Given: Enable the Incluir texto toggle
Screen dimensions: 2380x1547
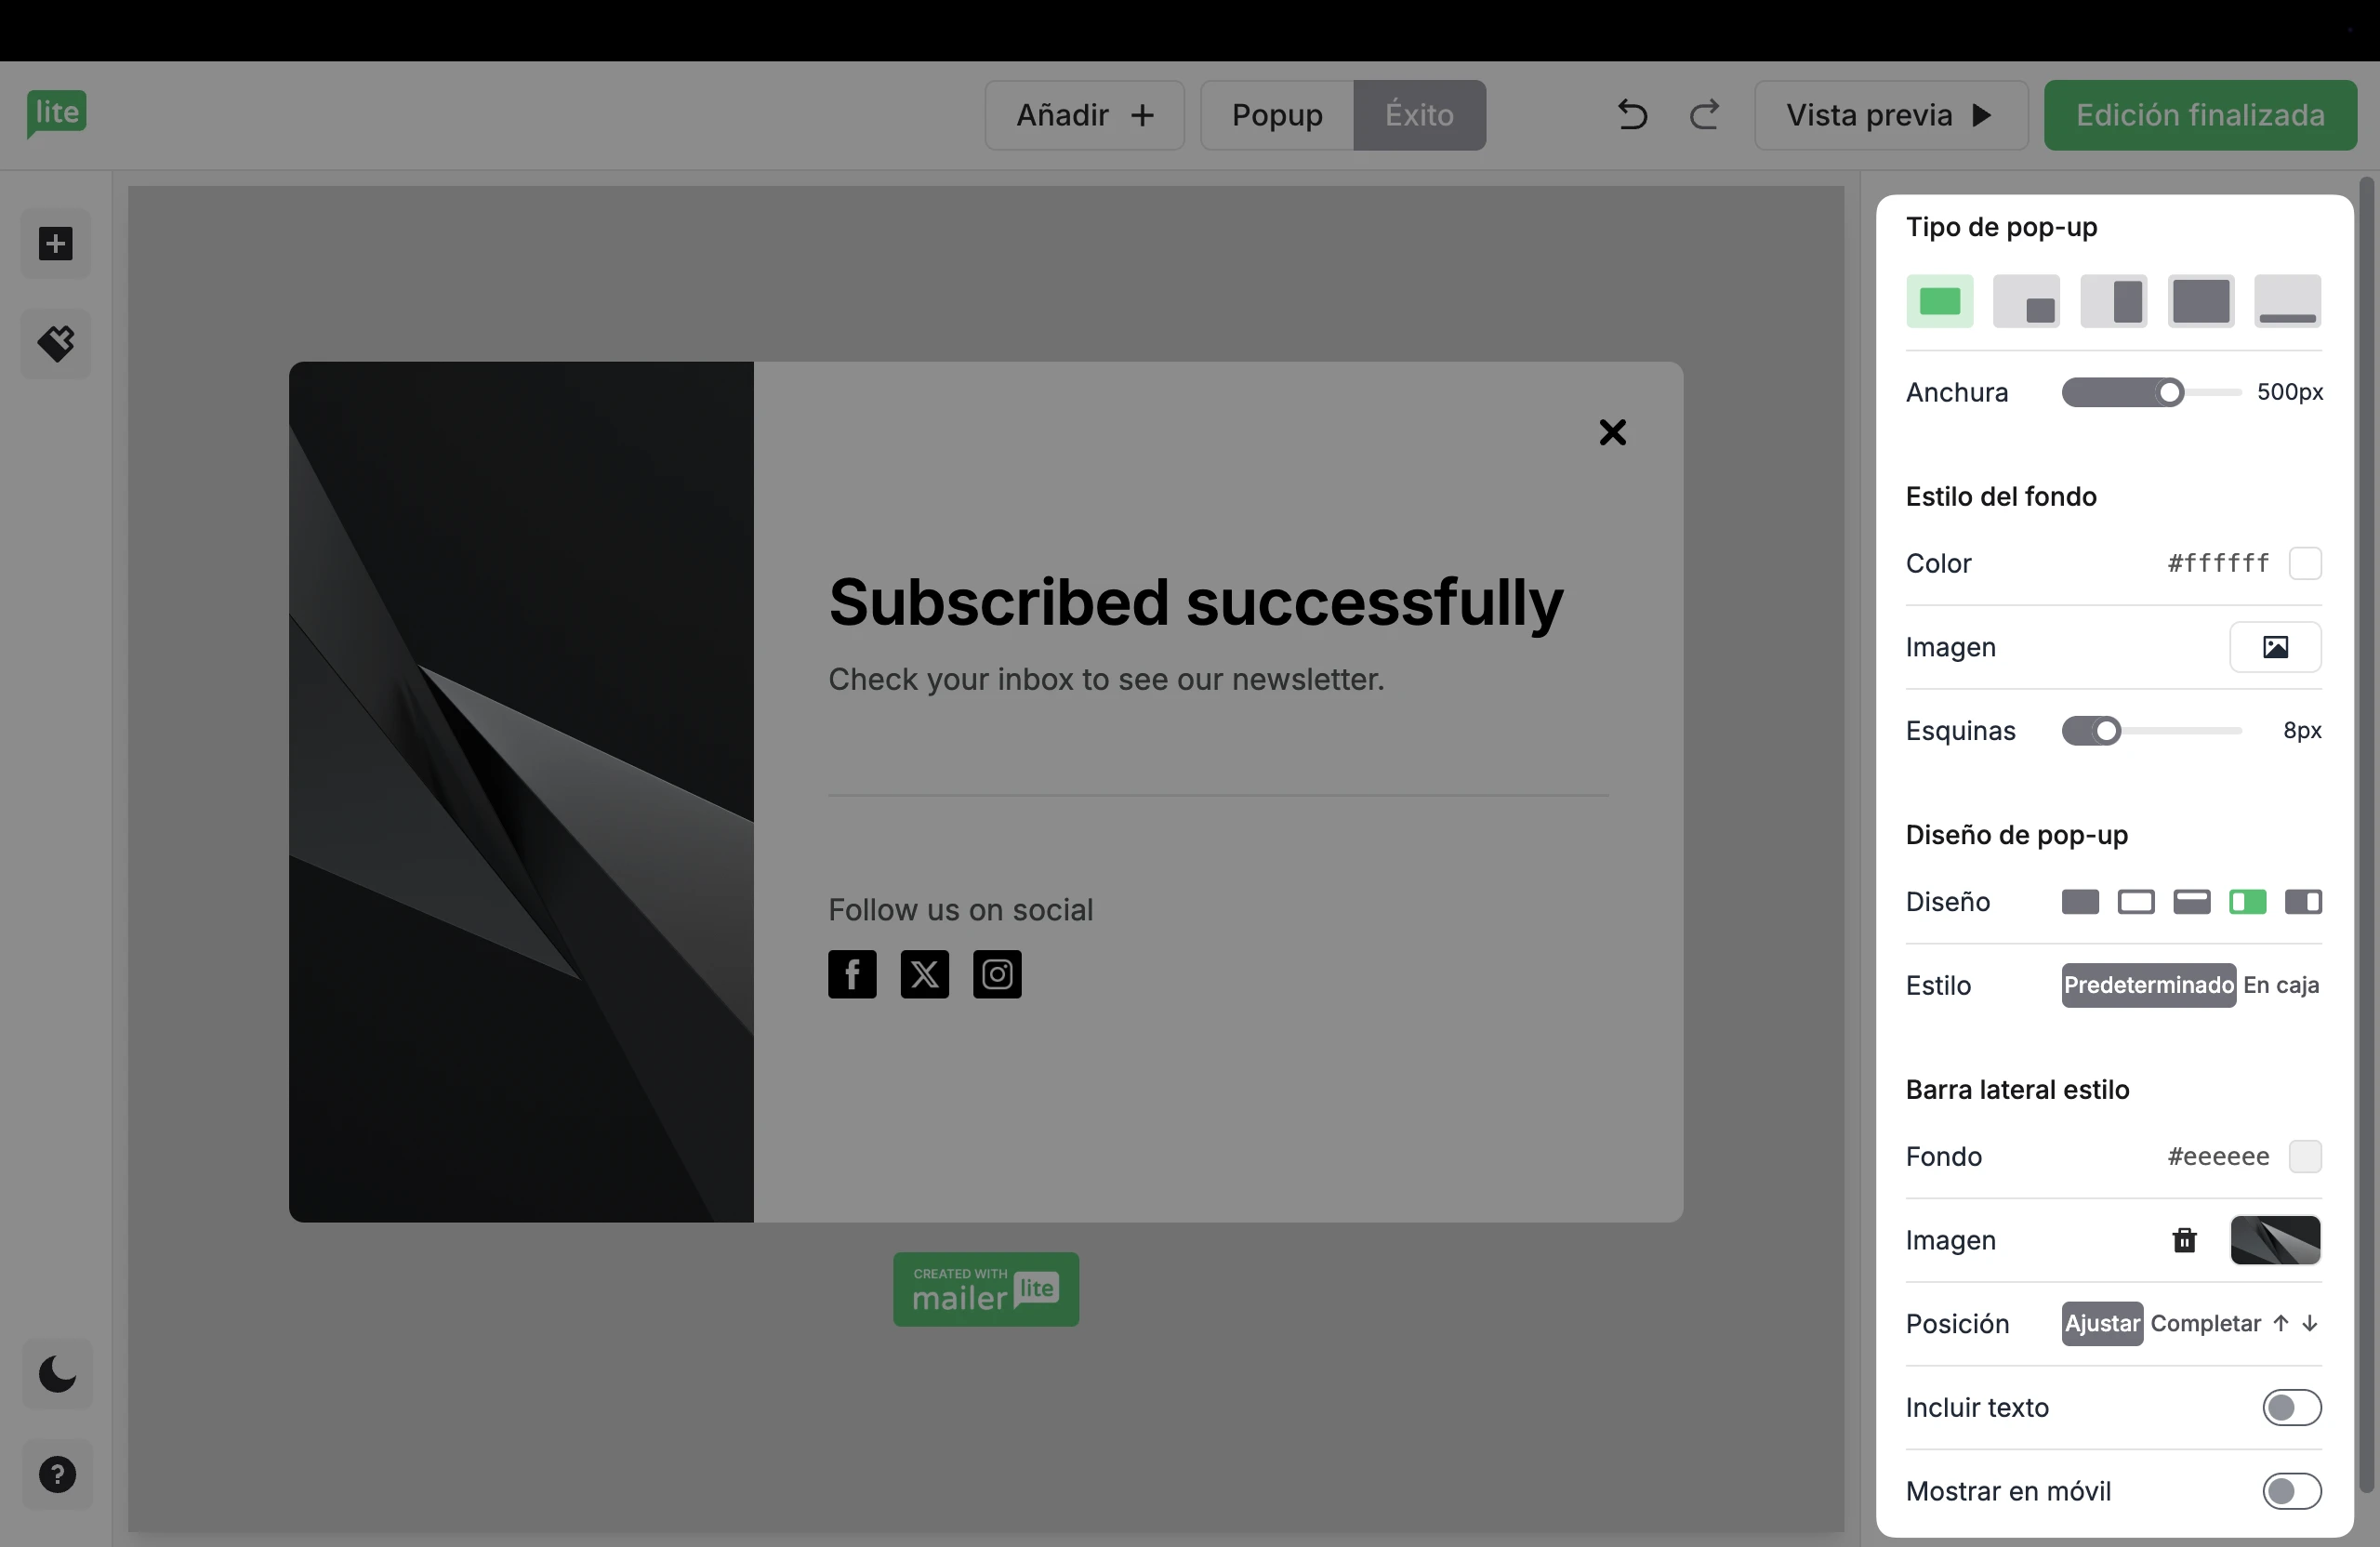Looking at the screenshot, I should (x=2291, y=1407).
